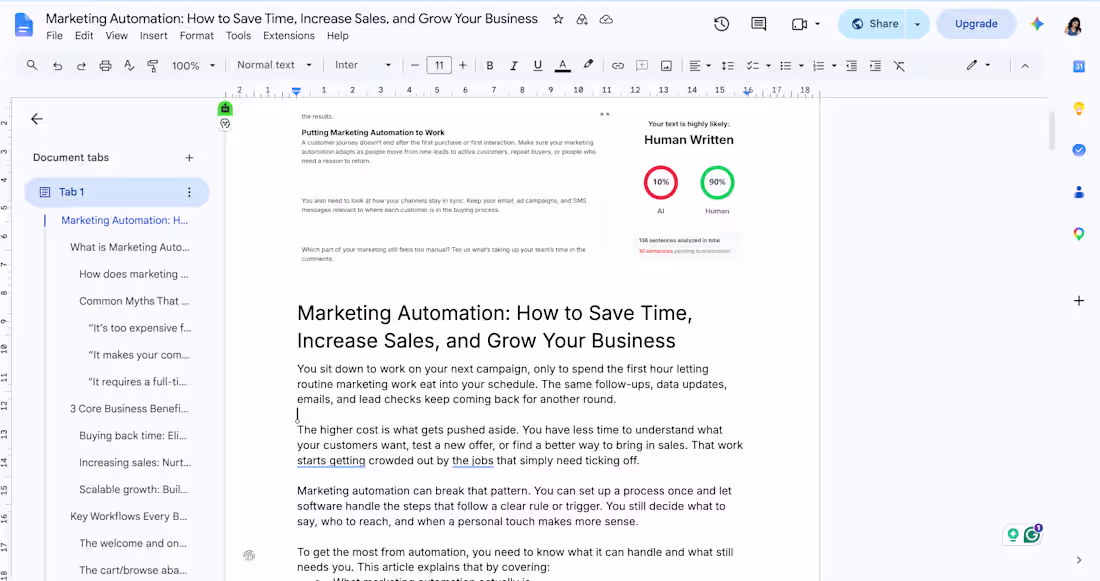Start a Meet video call
1100x581 pixels.
(x=799, y=24)
